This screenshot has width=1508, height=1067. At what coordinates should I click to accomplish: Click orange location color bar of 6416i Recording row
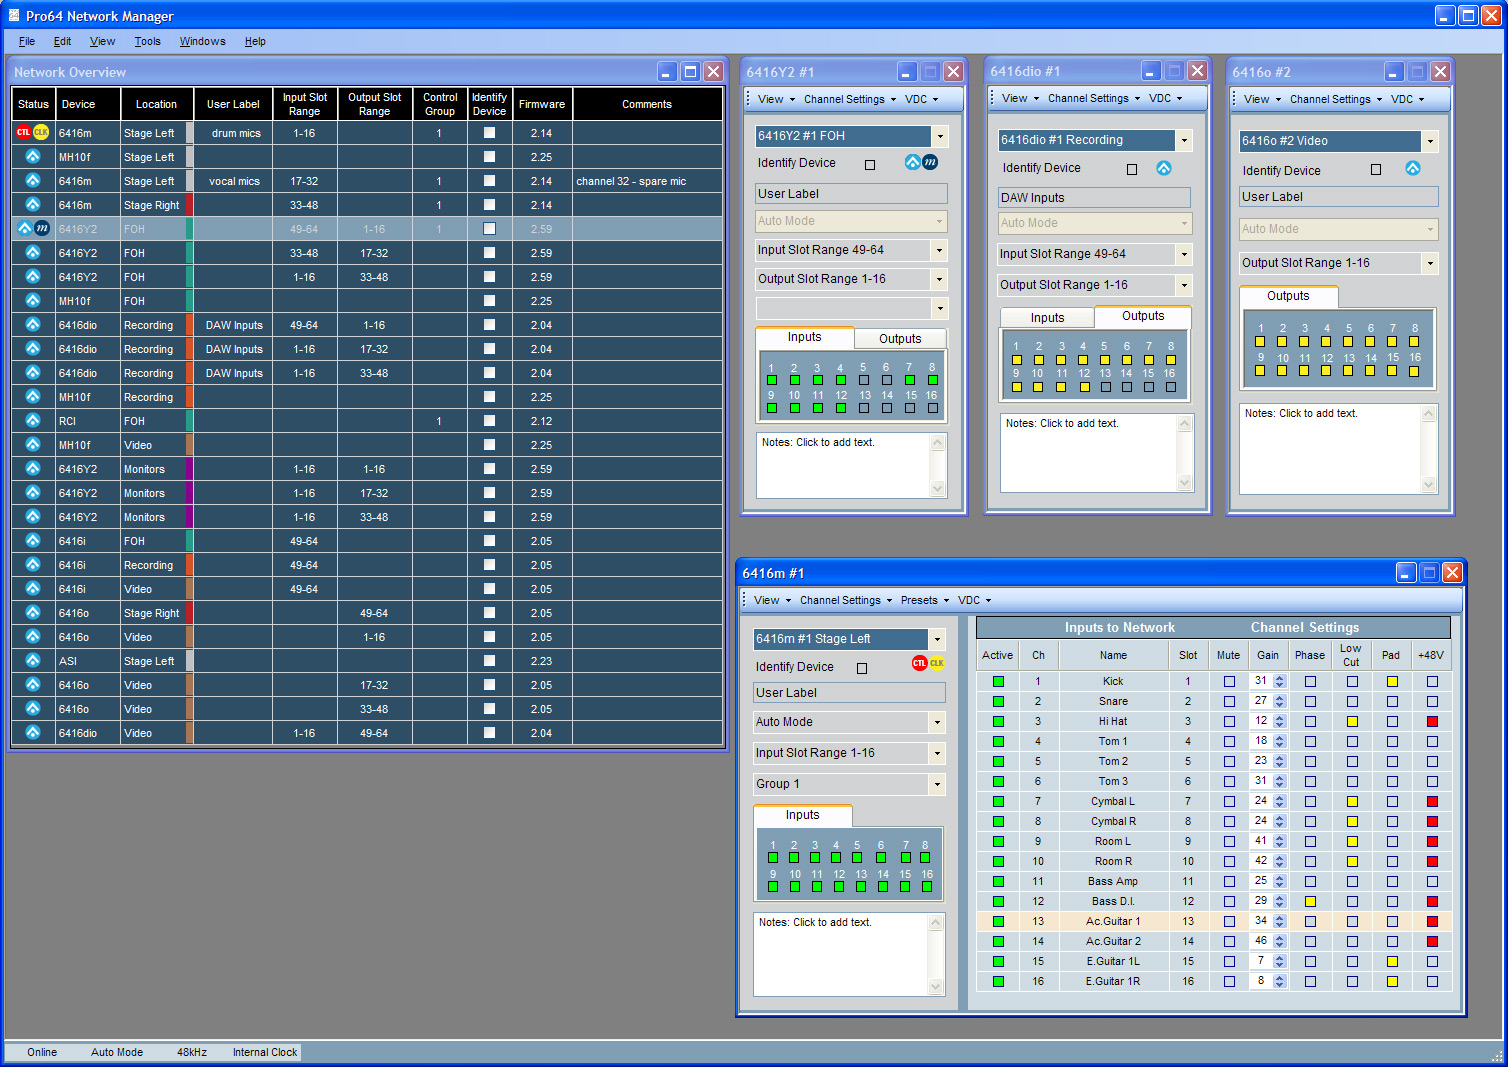click(190, 565)
